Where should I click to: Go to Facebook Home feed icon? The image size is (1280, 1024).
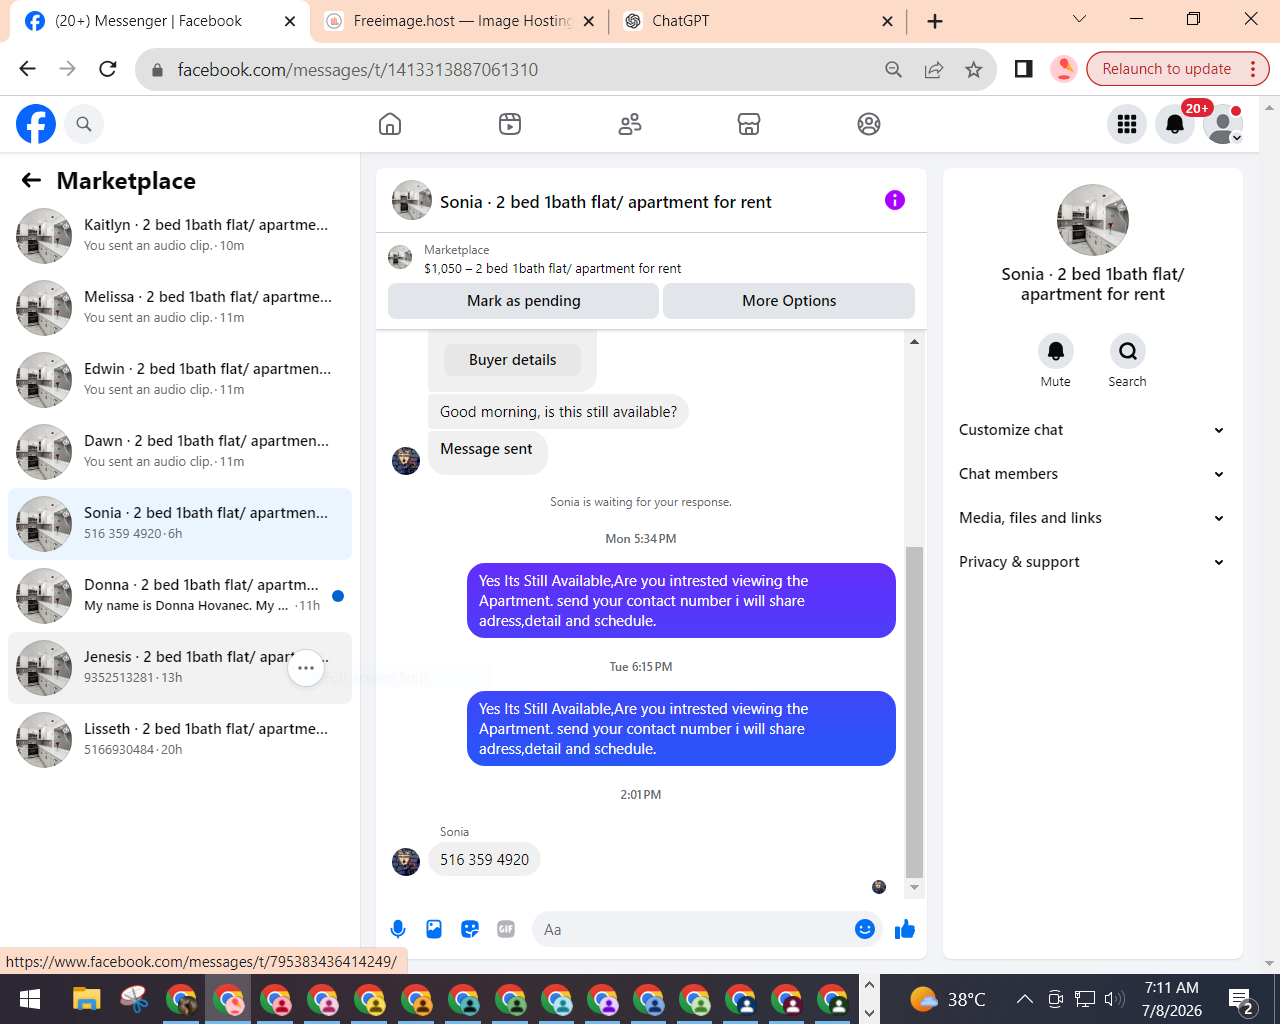point(390,124)
